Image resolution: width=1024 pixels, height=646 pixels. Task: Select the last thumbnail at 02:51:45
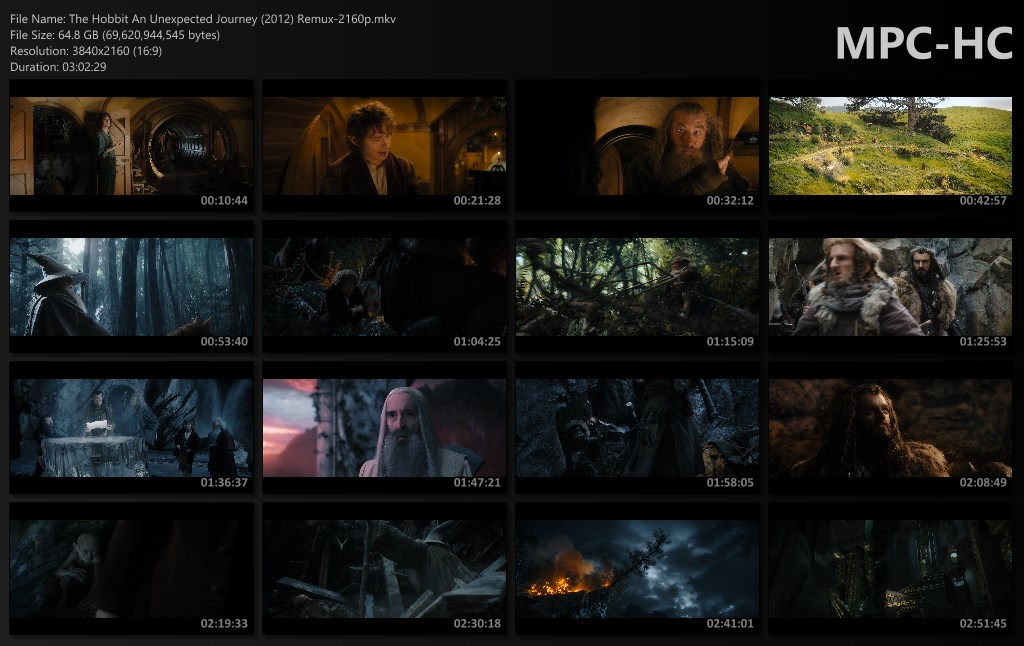(890, 568)
